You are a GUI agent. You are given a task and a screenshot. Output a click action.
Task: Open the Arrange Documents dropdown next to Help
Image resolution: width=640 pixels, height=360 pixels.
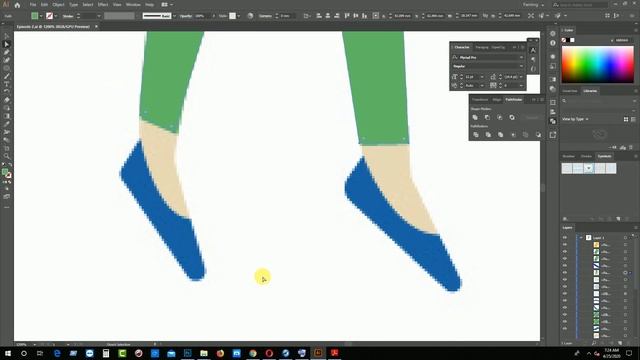167,5
